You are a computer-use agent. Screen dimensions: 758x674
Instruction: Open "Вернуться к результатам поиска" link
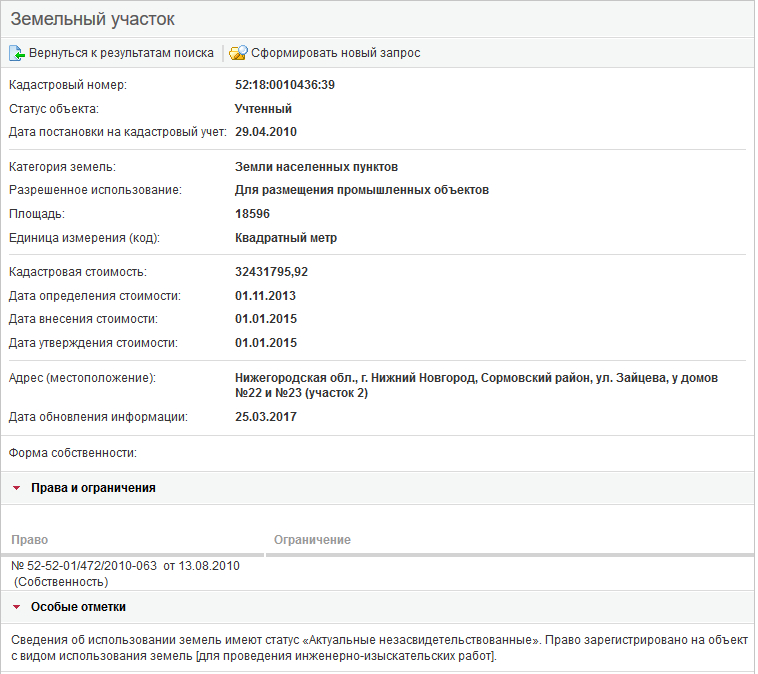tap(121, 53)
